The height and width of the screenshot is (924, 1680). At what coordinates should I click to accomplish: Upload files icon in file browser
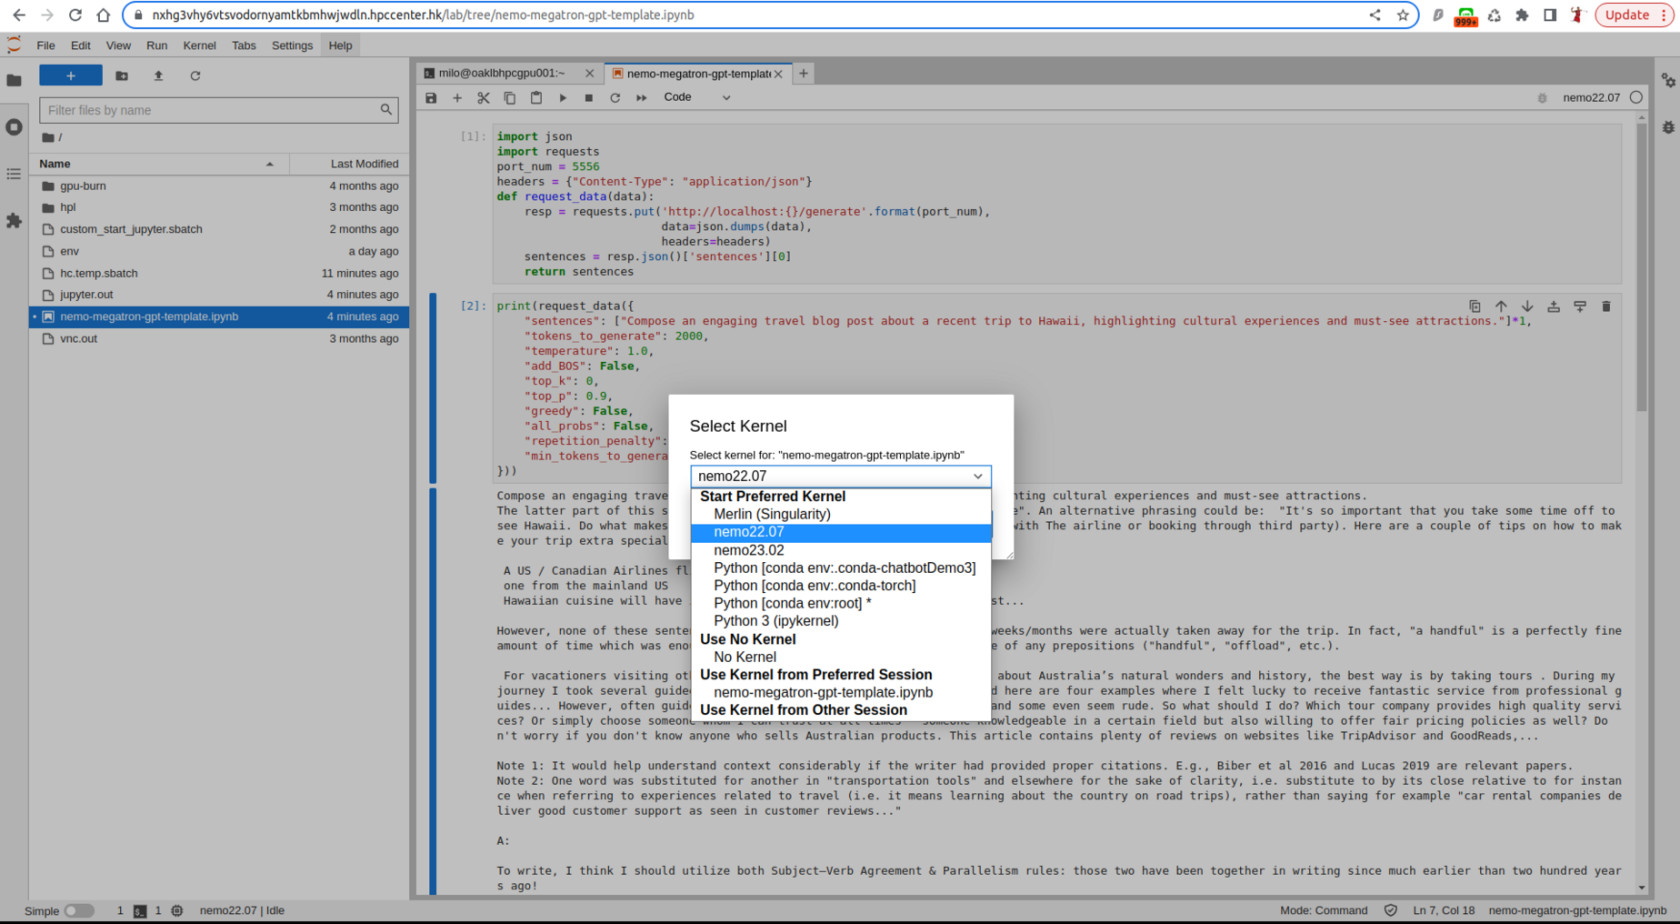coord(158,76)
